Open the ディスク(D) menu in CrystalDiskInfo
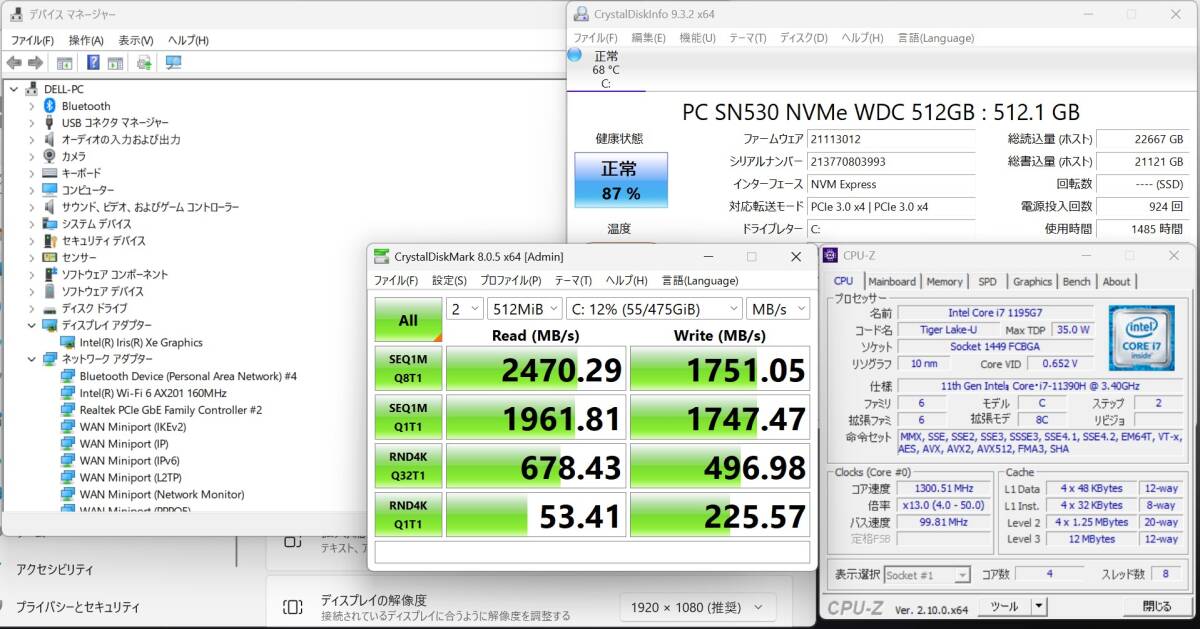Viewport: 1200px width, 629px height. (803, 38)
